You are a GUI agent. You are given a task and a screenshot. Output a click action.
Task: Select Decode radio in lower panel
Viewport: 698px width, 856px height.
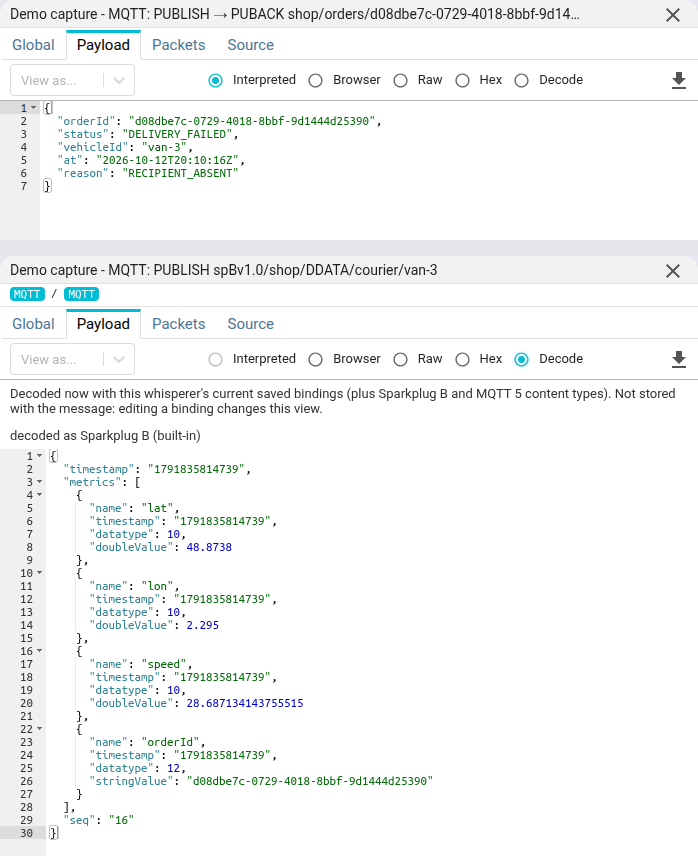pyautogui.click(x=522, y=359)
